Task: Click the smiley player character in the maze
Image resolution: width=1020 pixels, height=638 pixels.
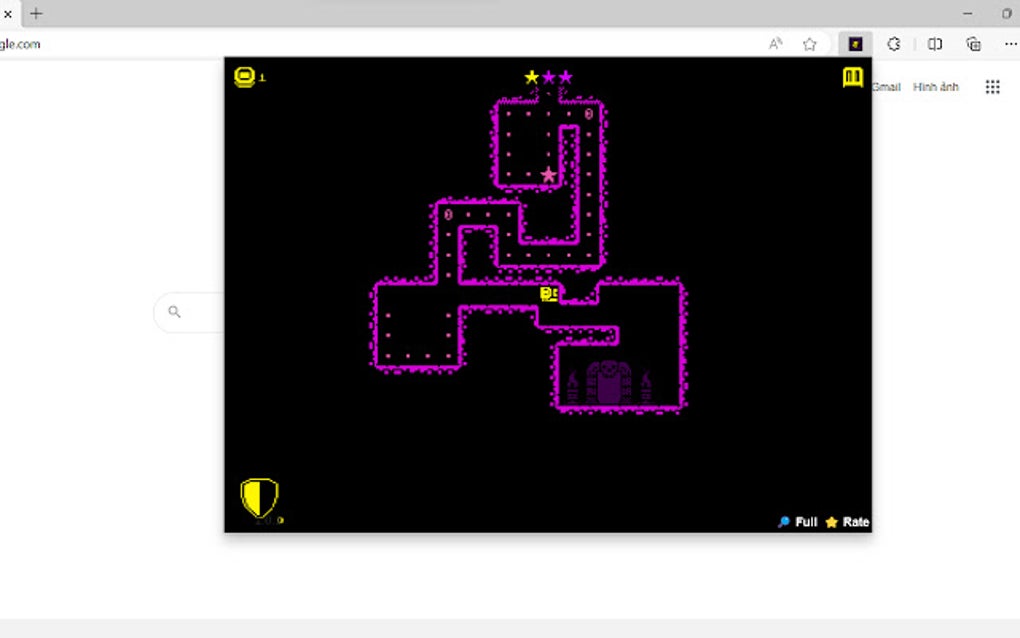Action: coord(549,294)
